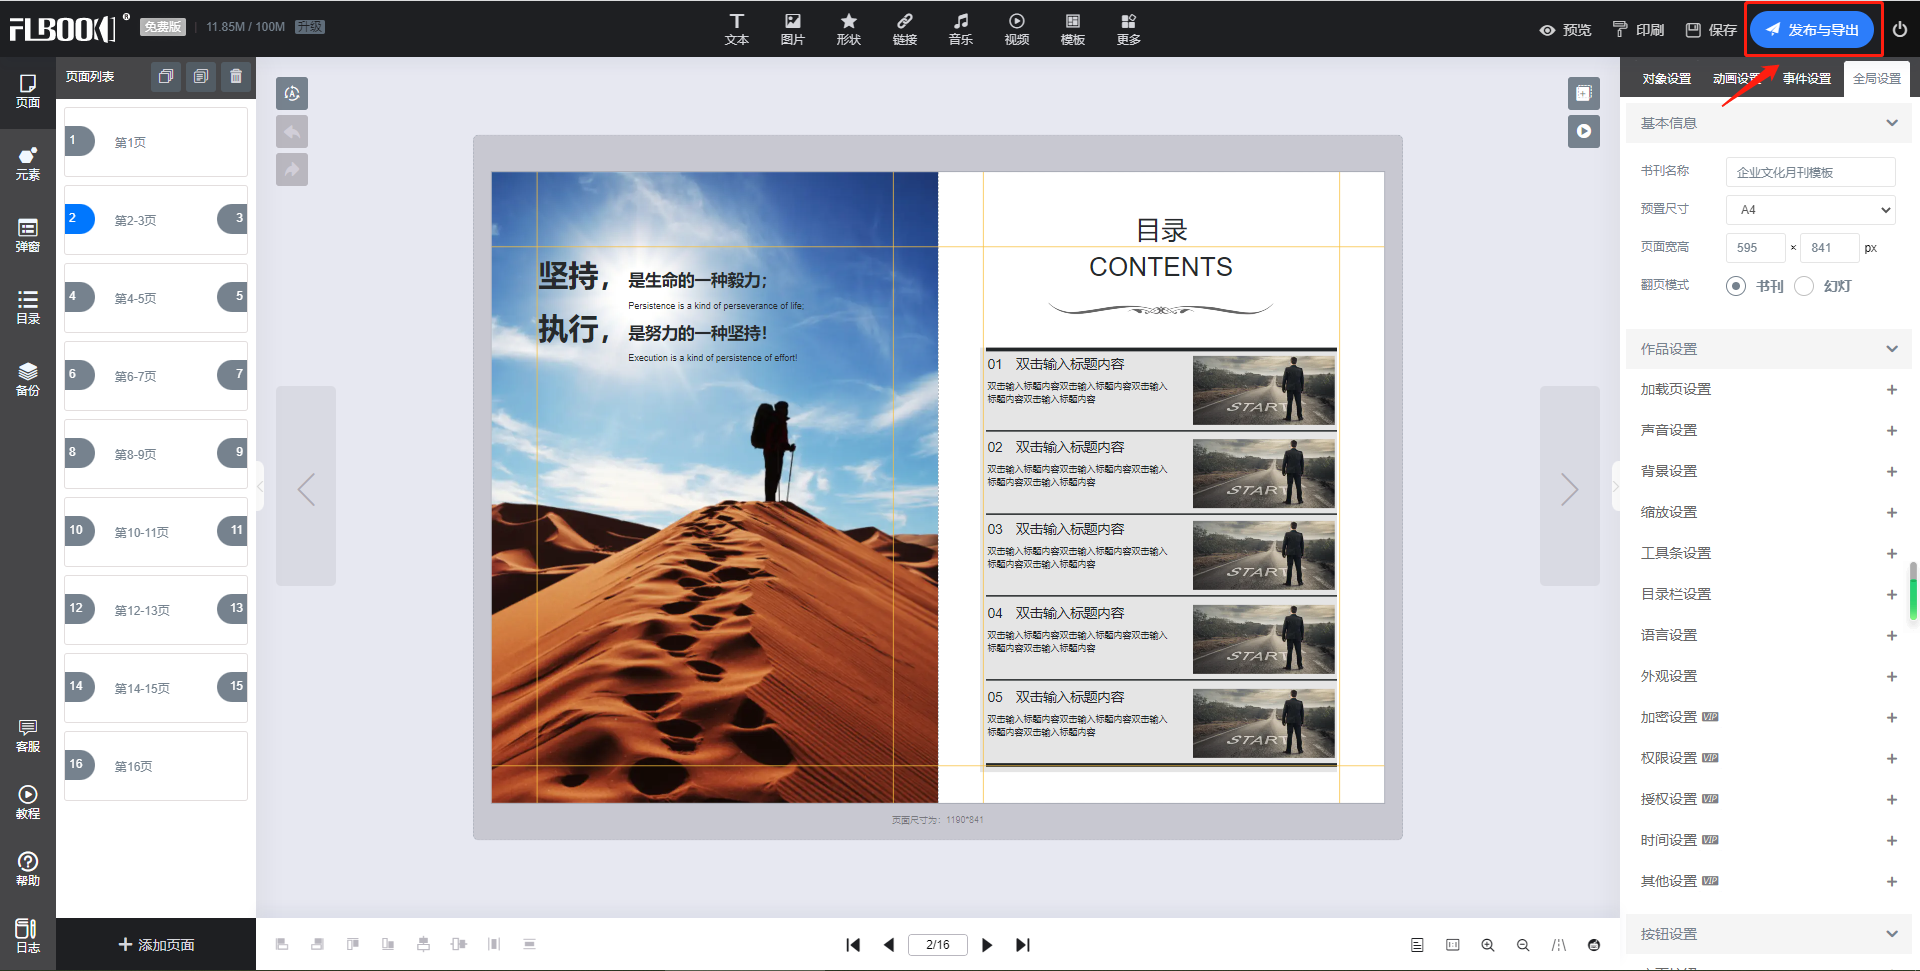Select 弹窗 in left sidebar
The image size is (1920, 971).
[x=28, y=236]
